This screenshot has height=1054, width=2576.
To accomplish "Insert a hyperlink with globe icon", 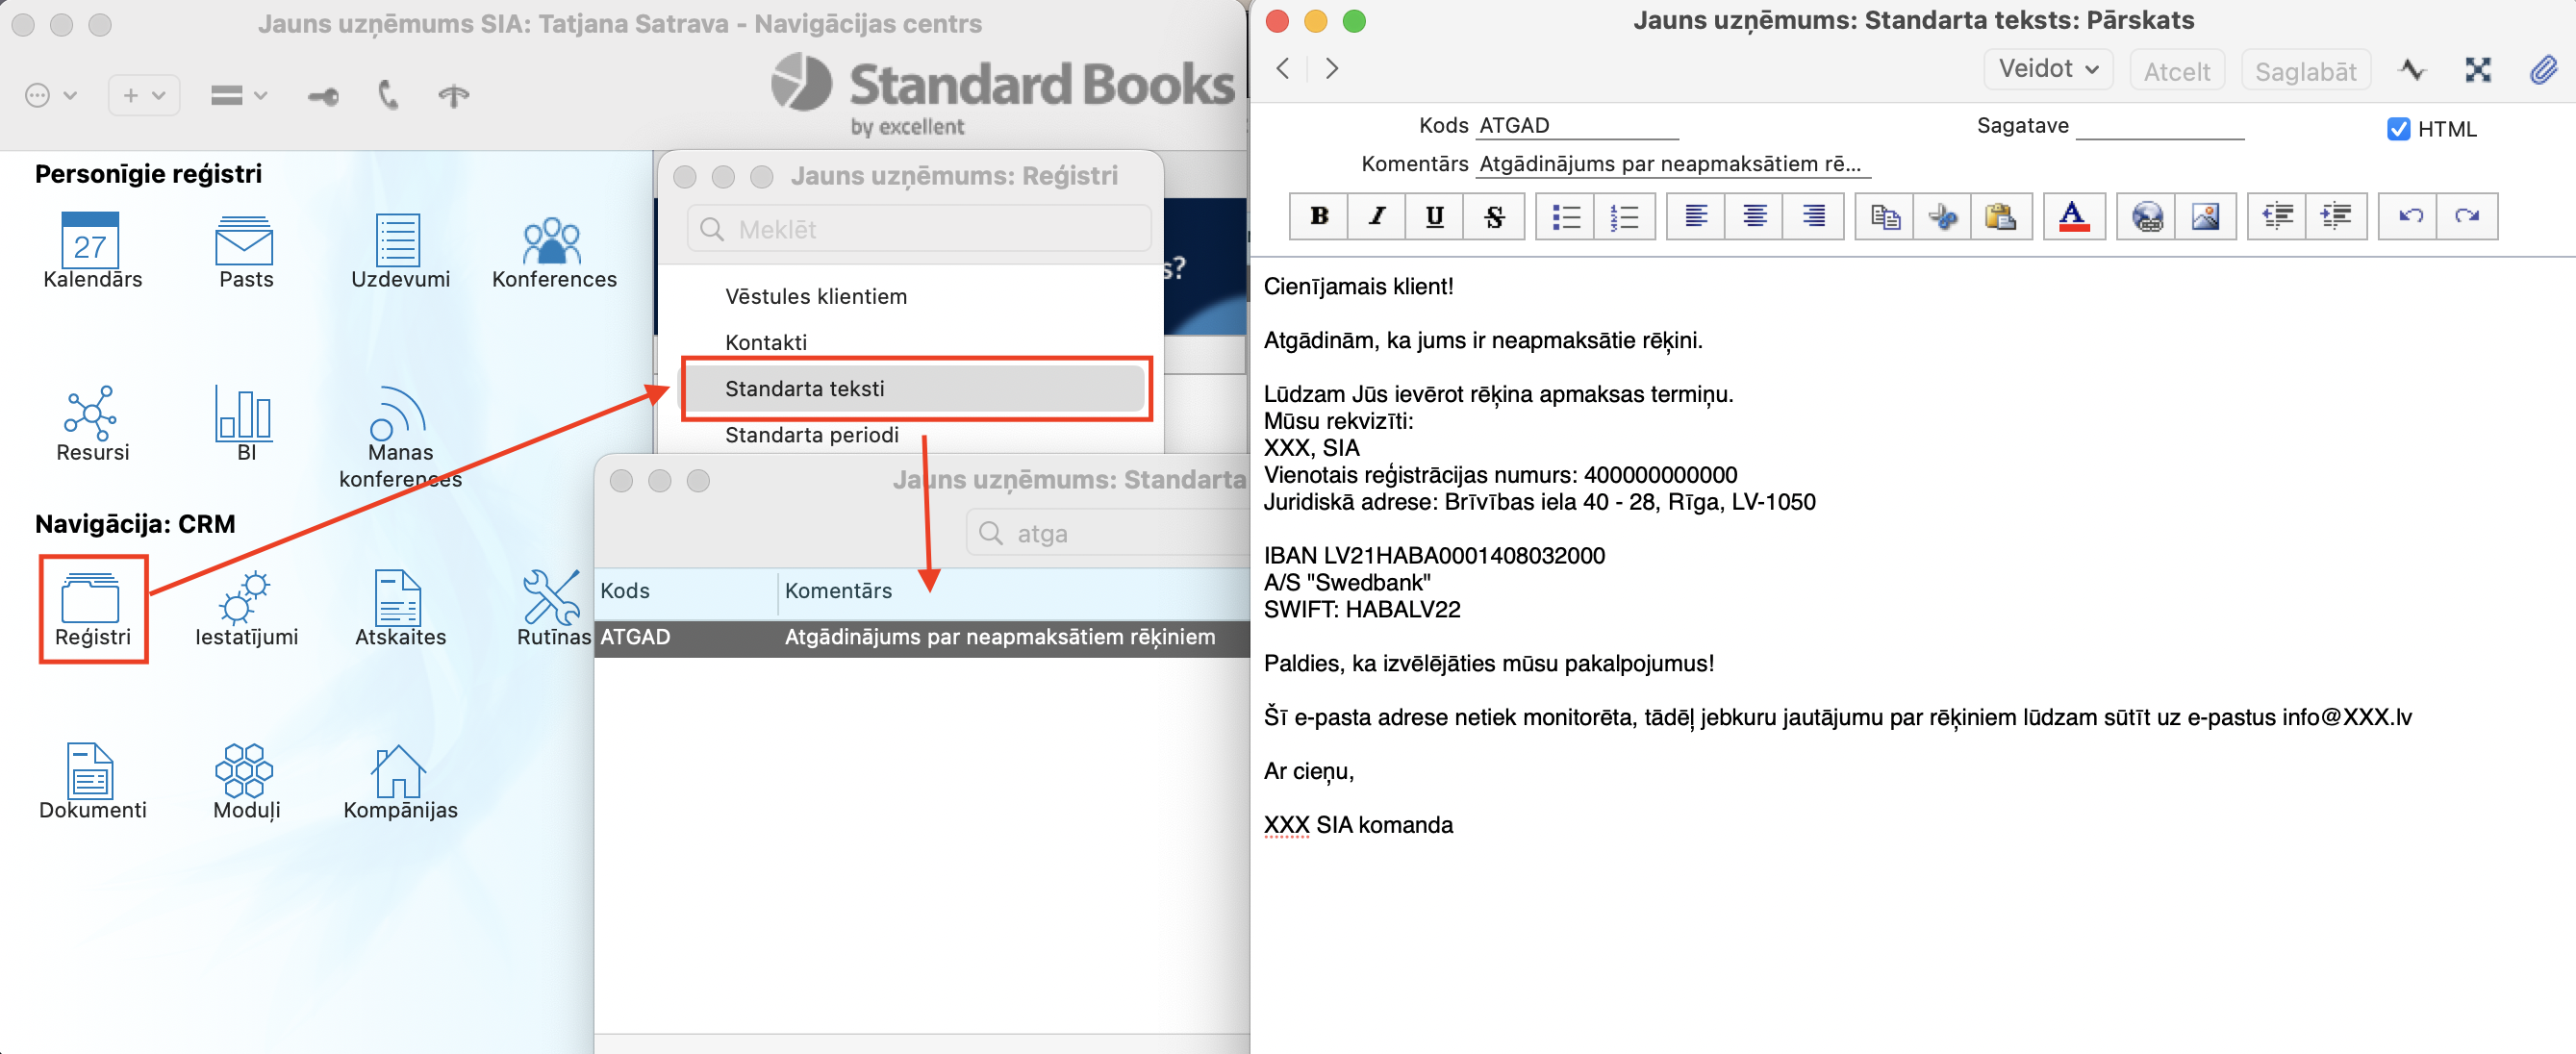I will (x=2147, y=216).
